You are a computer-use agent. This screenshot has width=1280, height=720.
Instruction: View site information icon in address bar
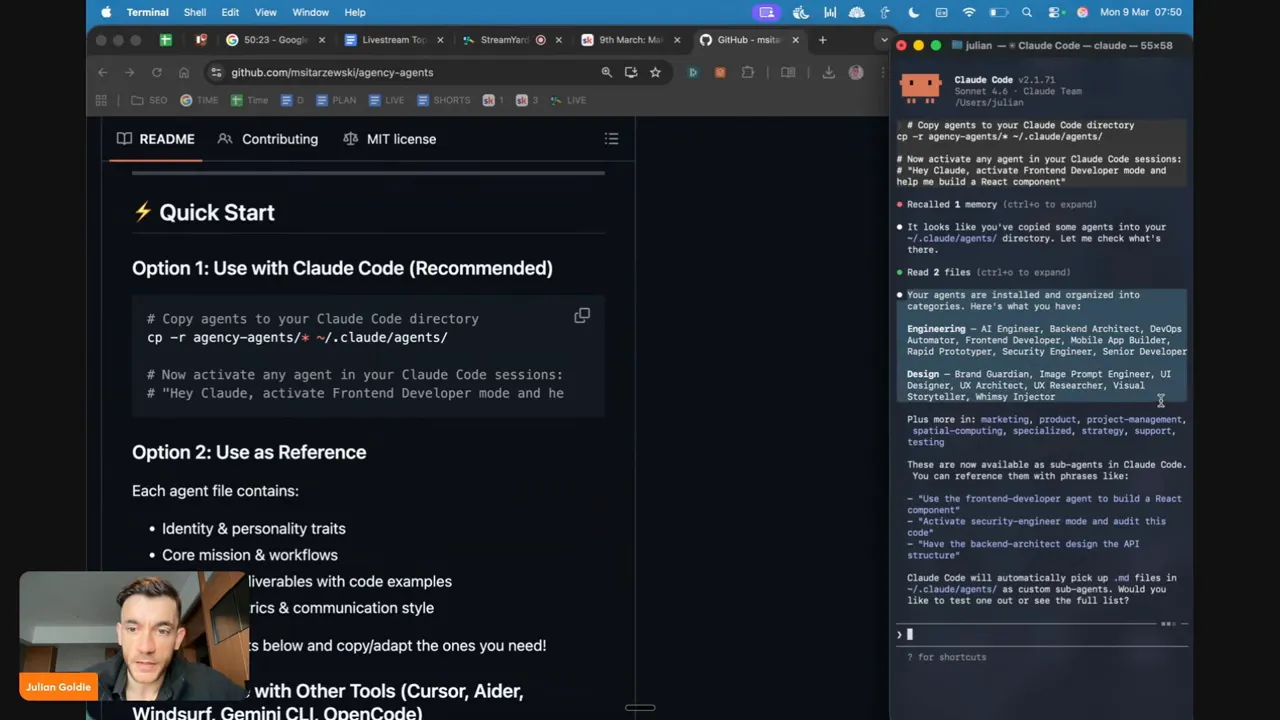coord(216,72)
